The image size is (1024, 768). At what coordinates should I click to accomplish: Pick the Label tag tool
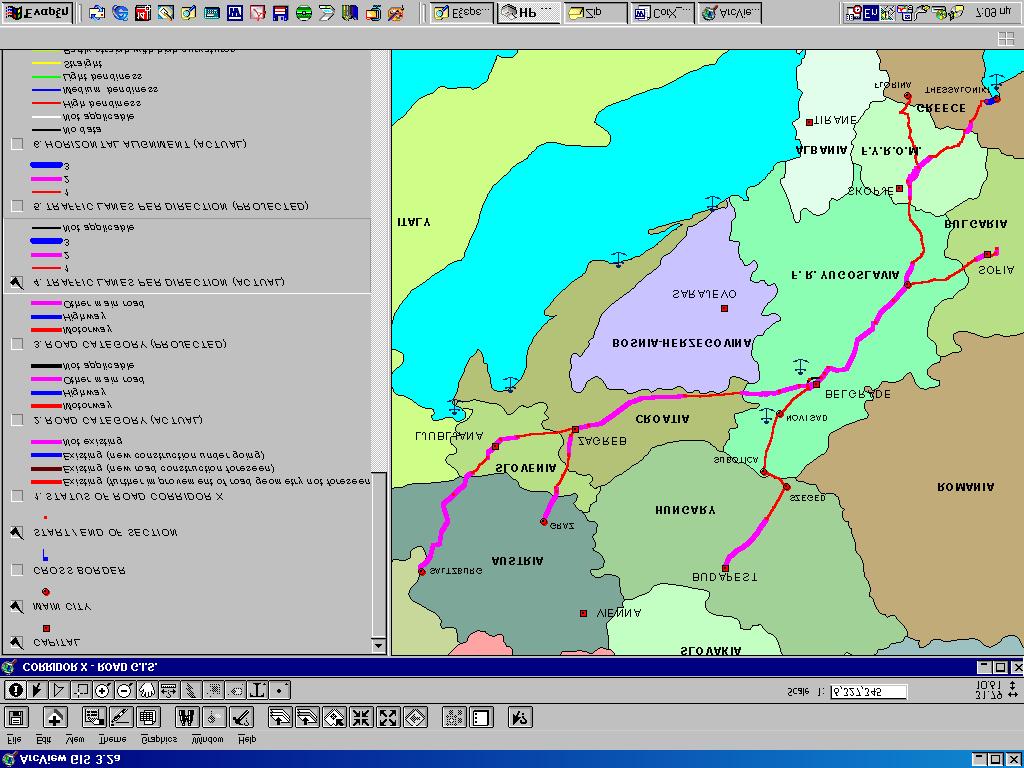tap(235, 690)
